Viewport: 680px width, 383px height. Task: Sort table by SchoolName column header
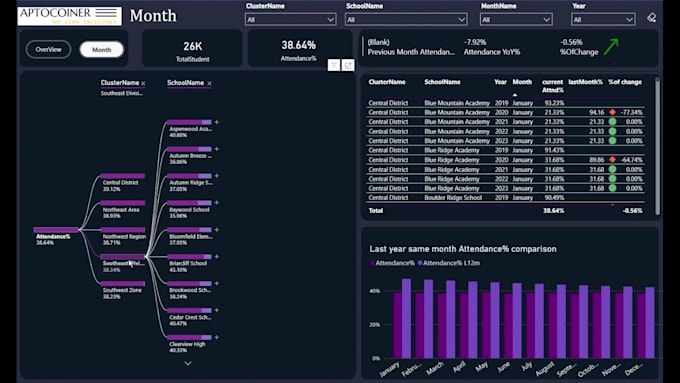tap(442, 82)
